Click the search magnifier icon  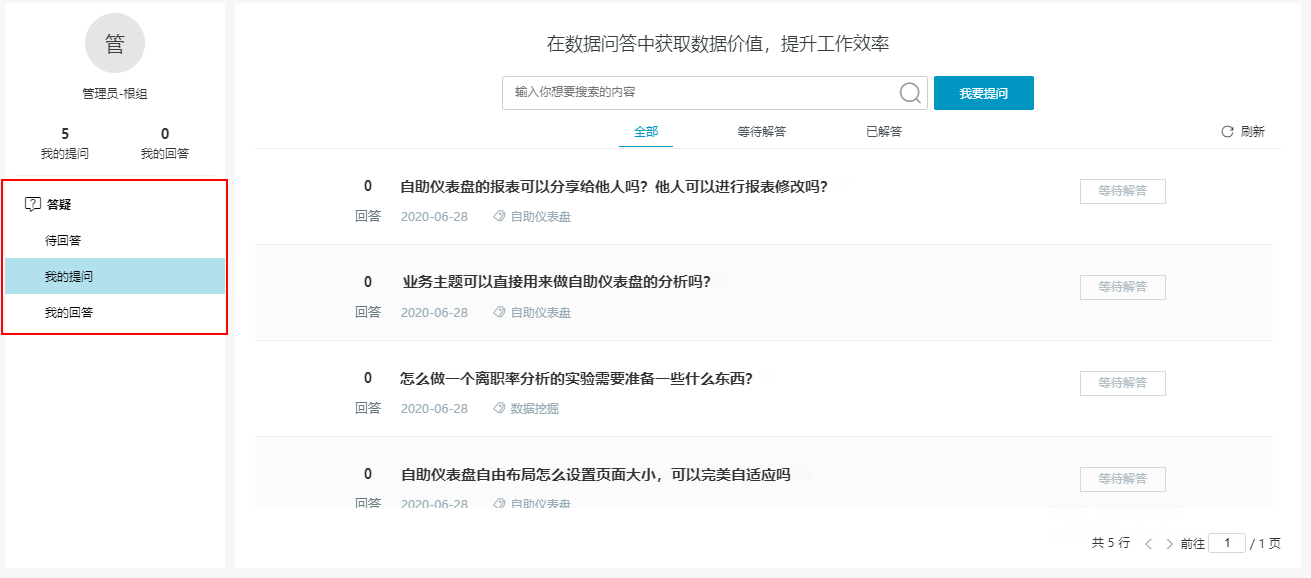click(x=910, y=93)
